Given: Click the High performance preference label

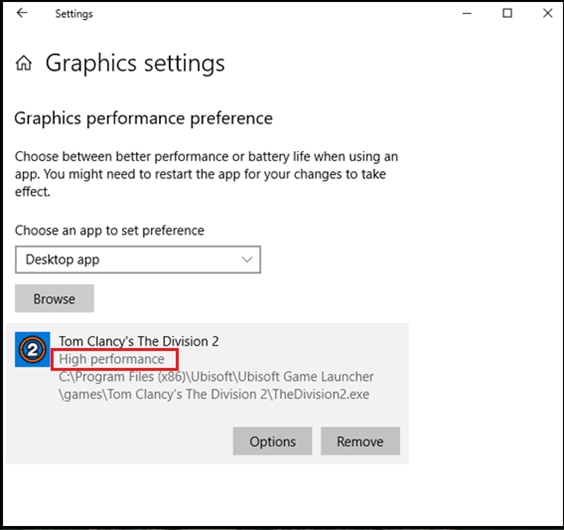Looking at the screenshot, I should coord(112,359).
